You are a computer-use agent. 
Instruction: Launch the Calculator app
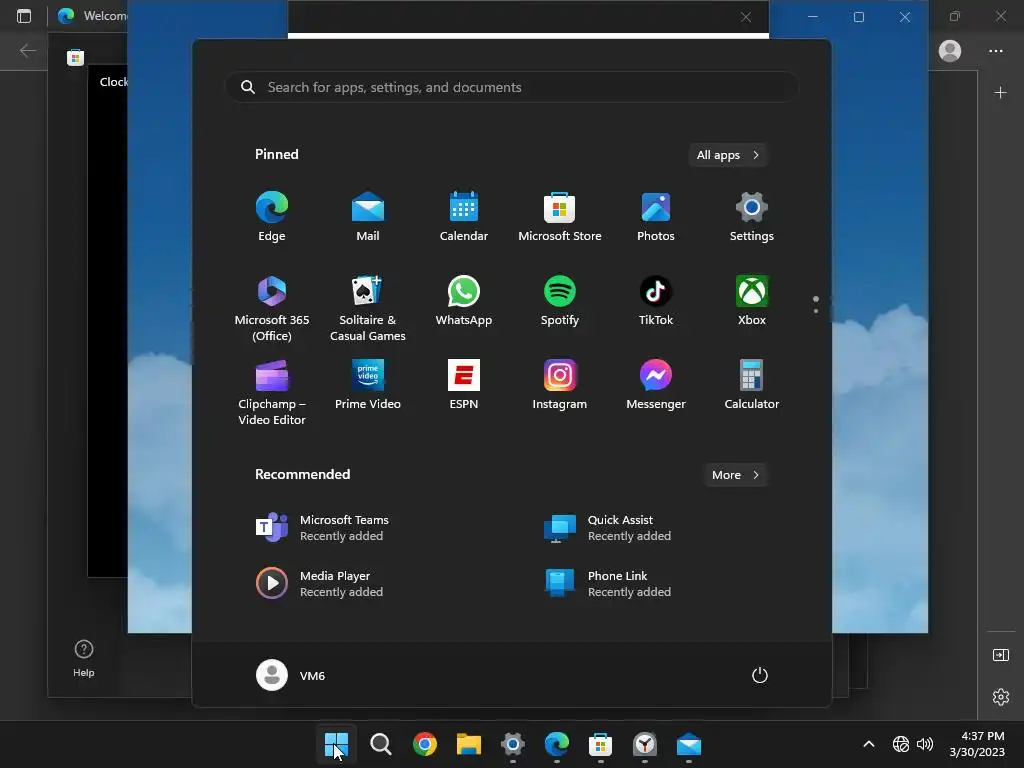pyautogui.click(x=752, y=385)
